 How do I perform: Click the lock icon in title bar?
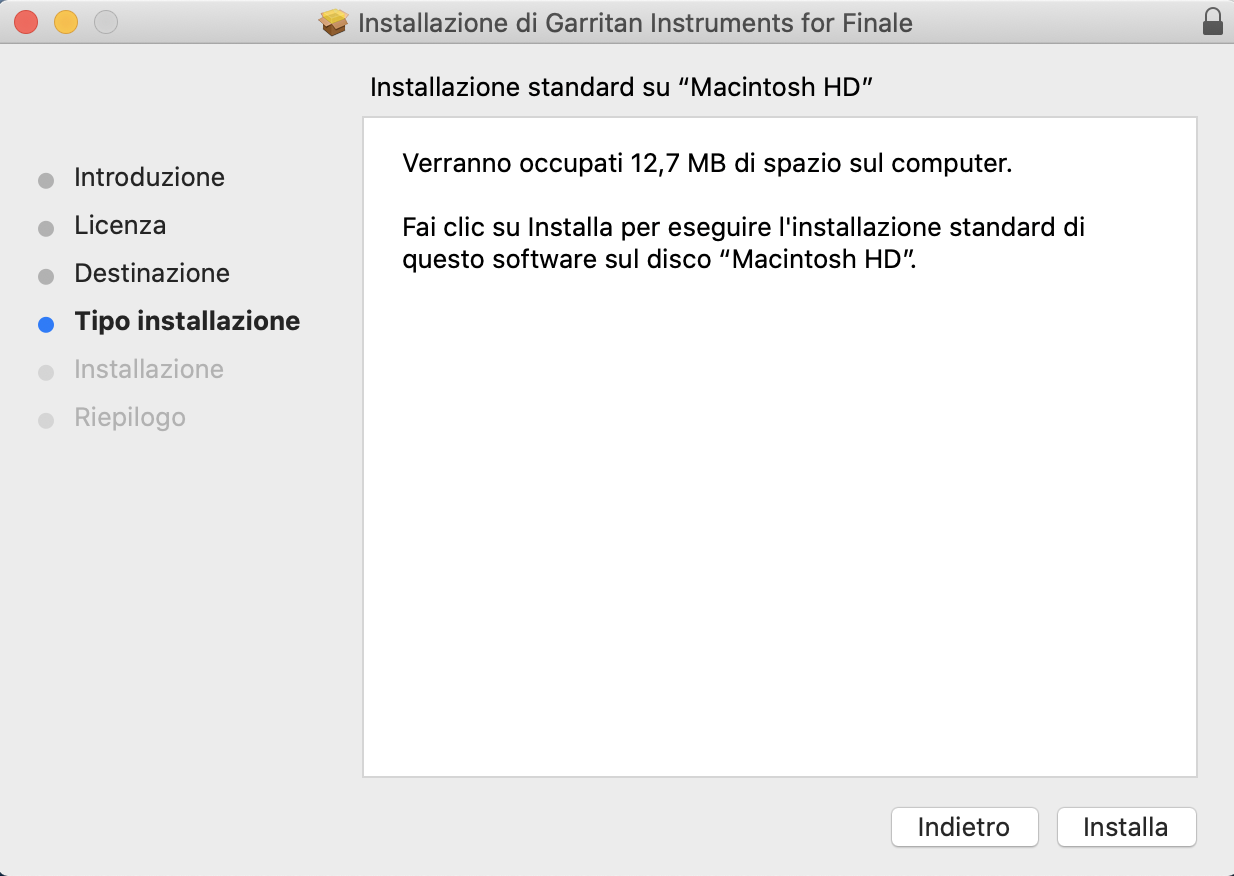tap(1213, 22)
